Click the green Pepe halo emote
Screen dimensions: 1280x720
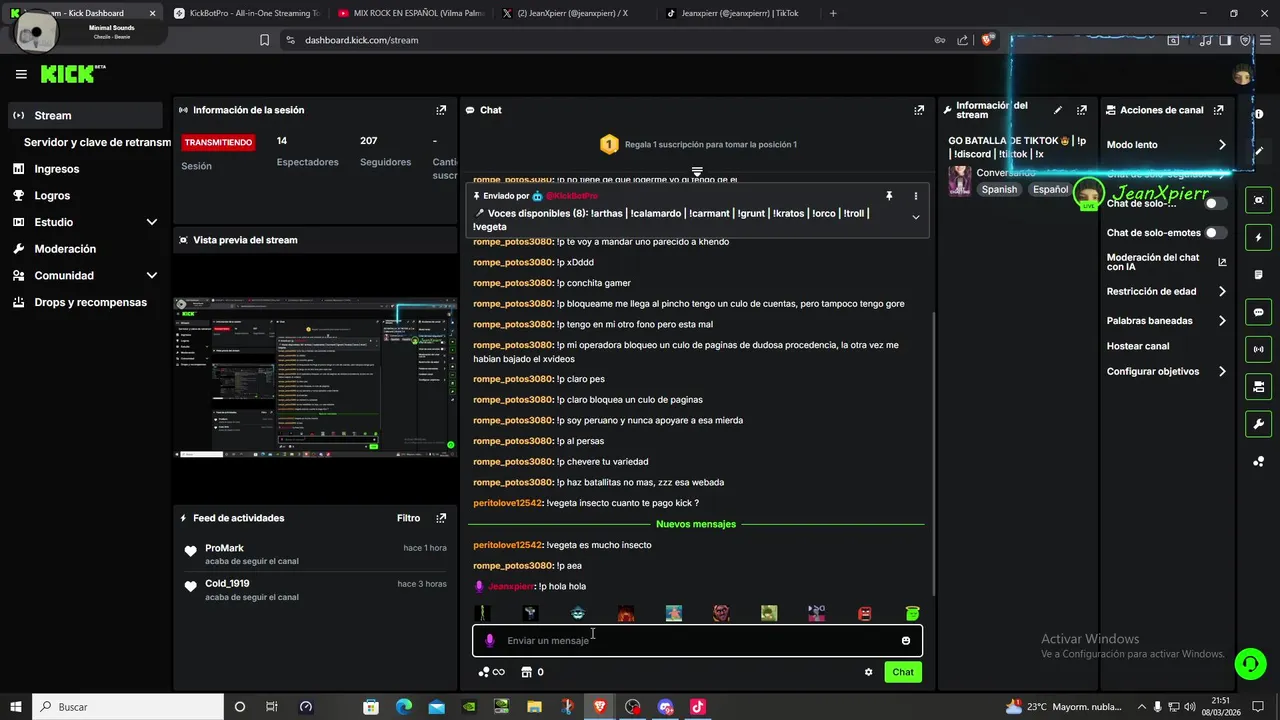point(912,613)
